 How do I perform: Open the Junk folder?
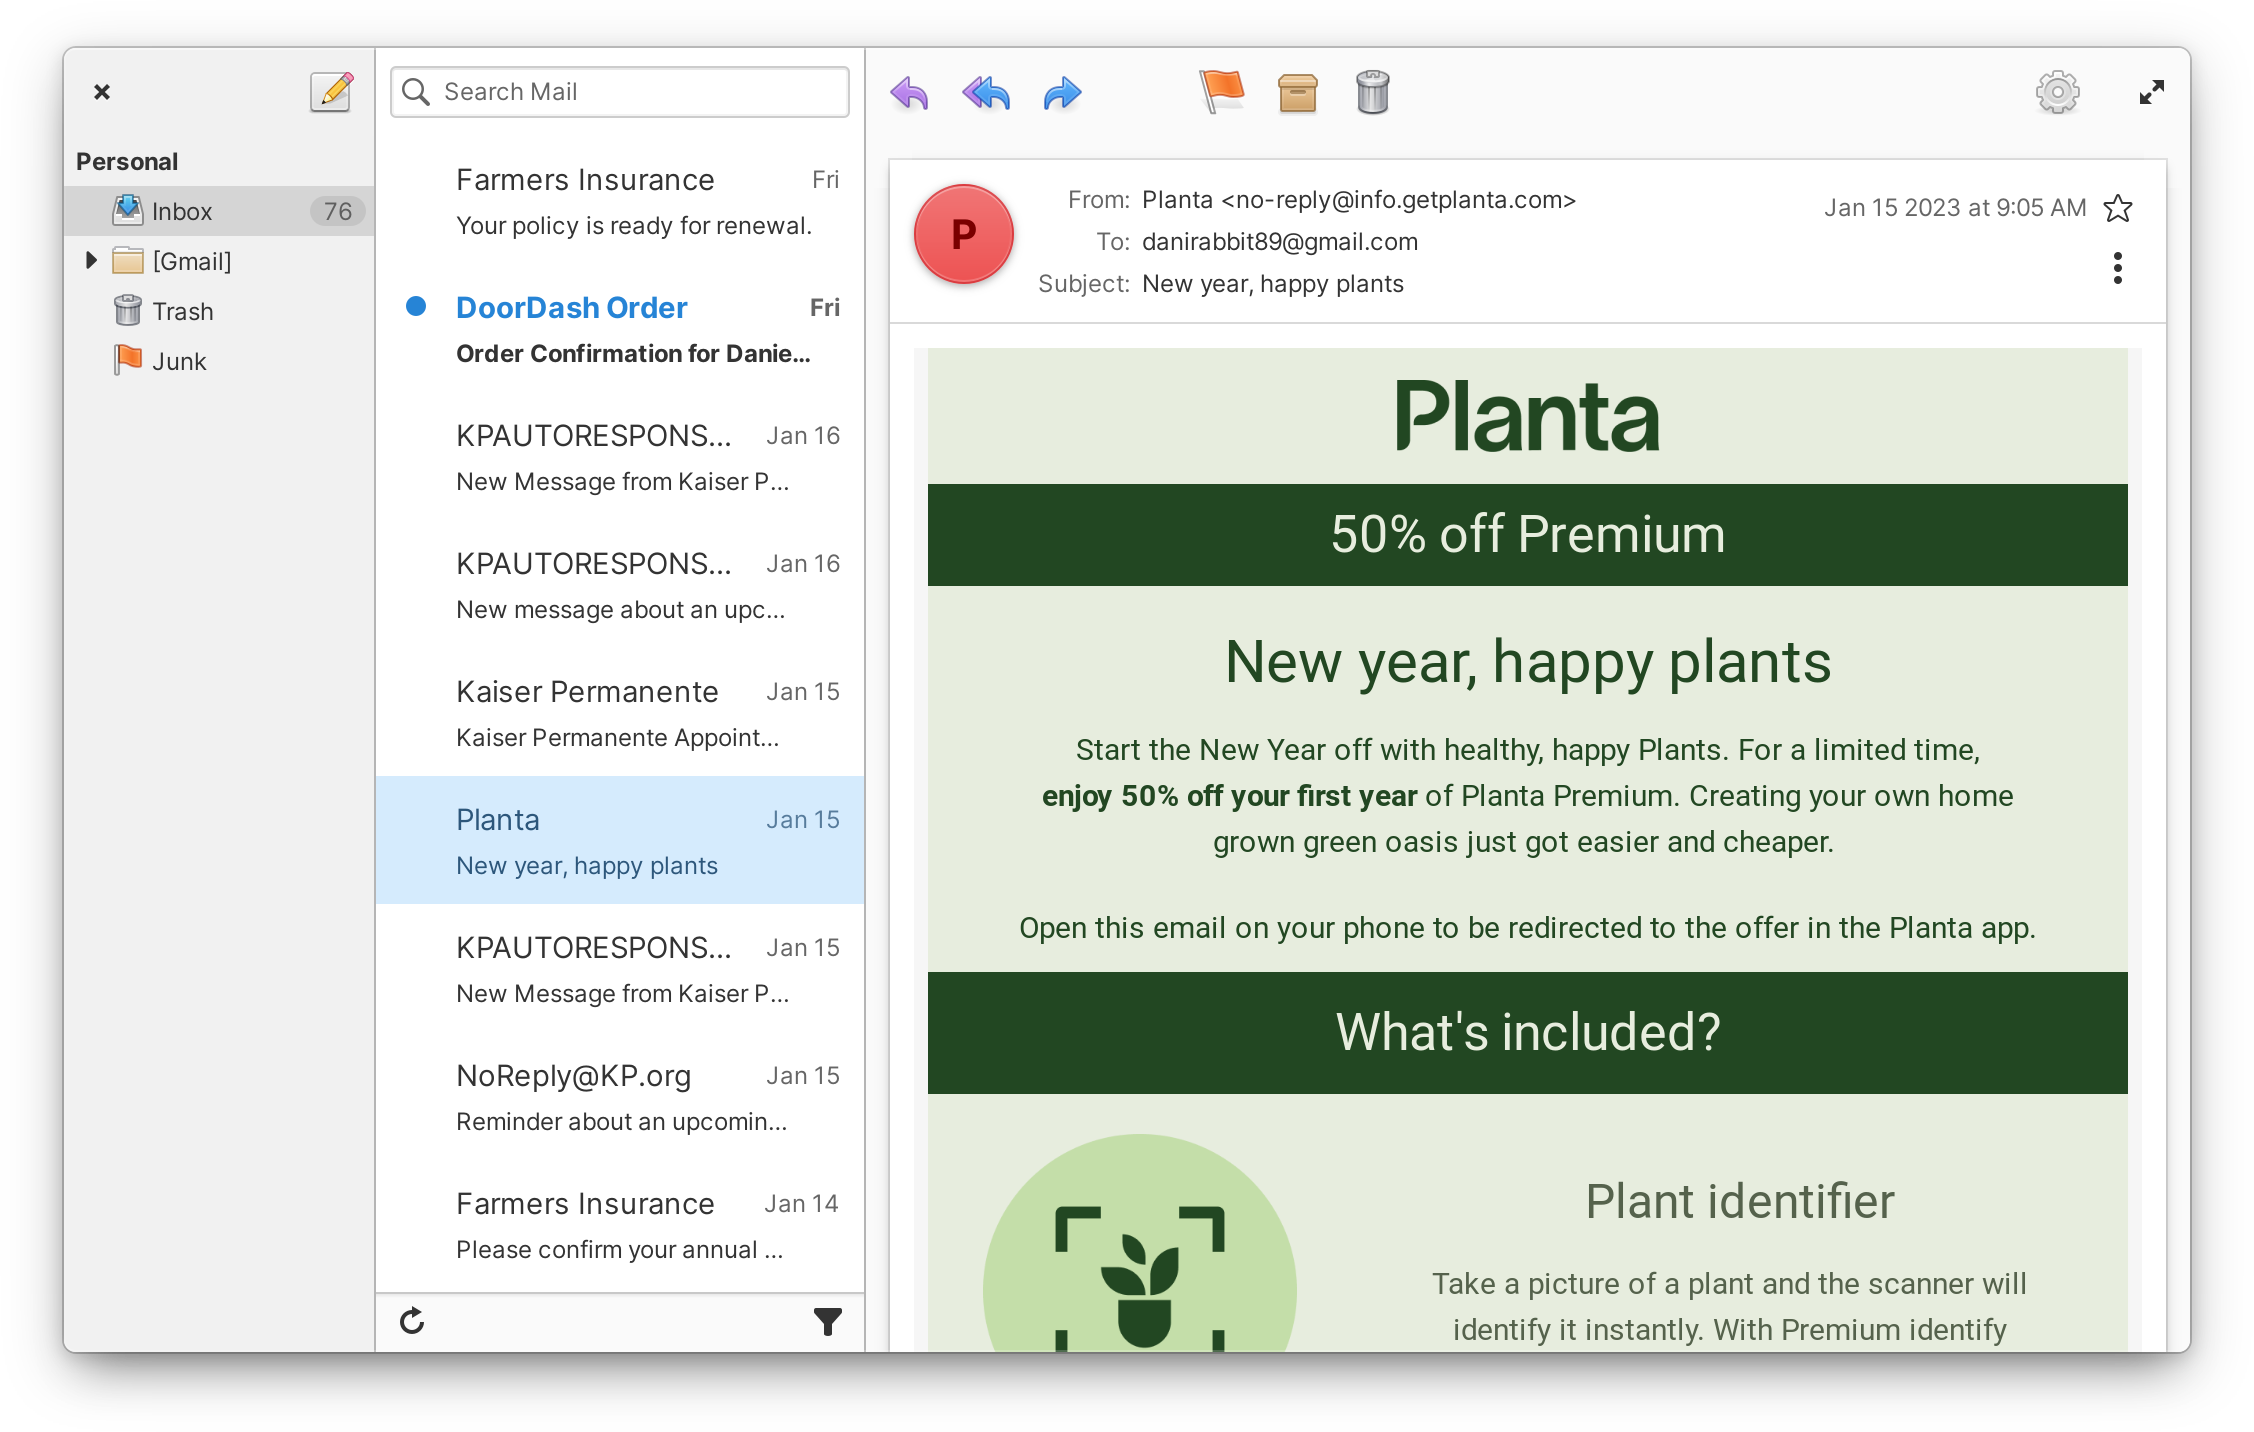(179, 360)
